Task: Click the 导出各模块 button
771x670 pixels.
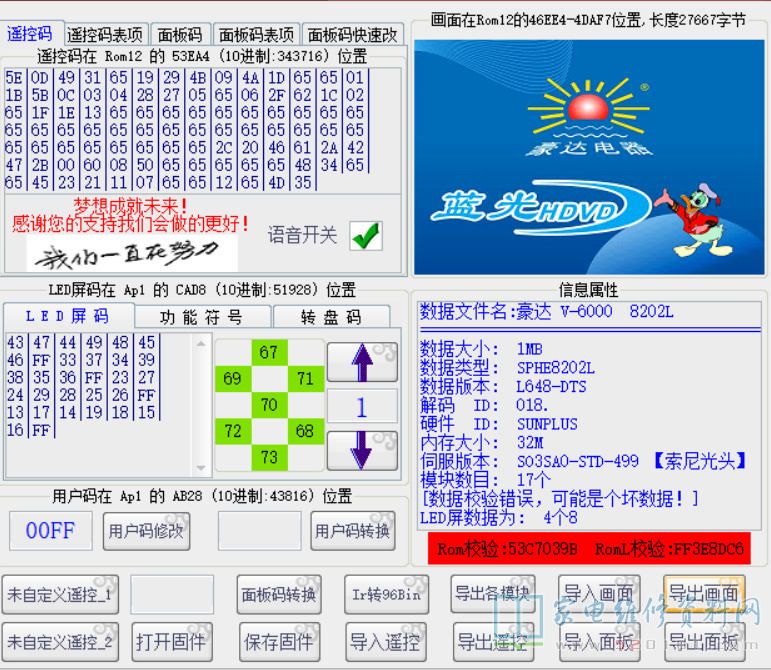Action: 493,594
